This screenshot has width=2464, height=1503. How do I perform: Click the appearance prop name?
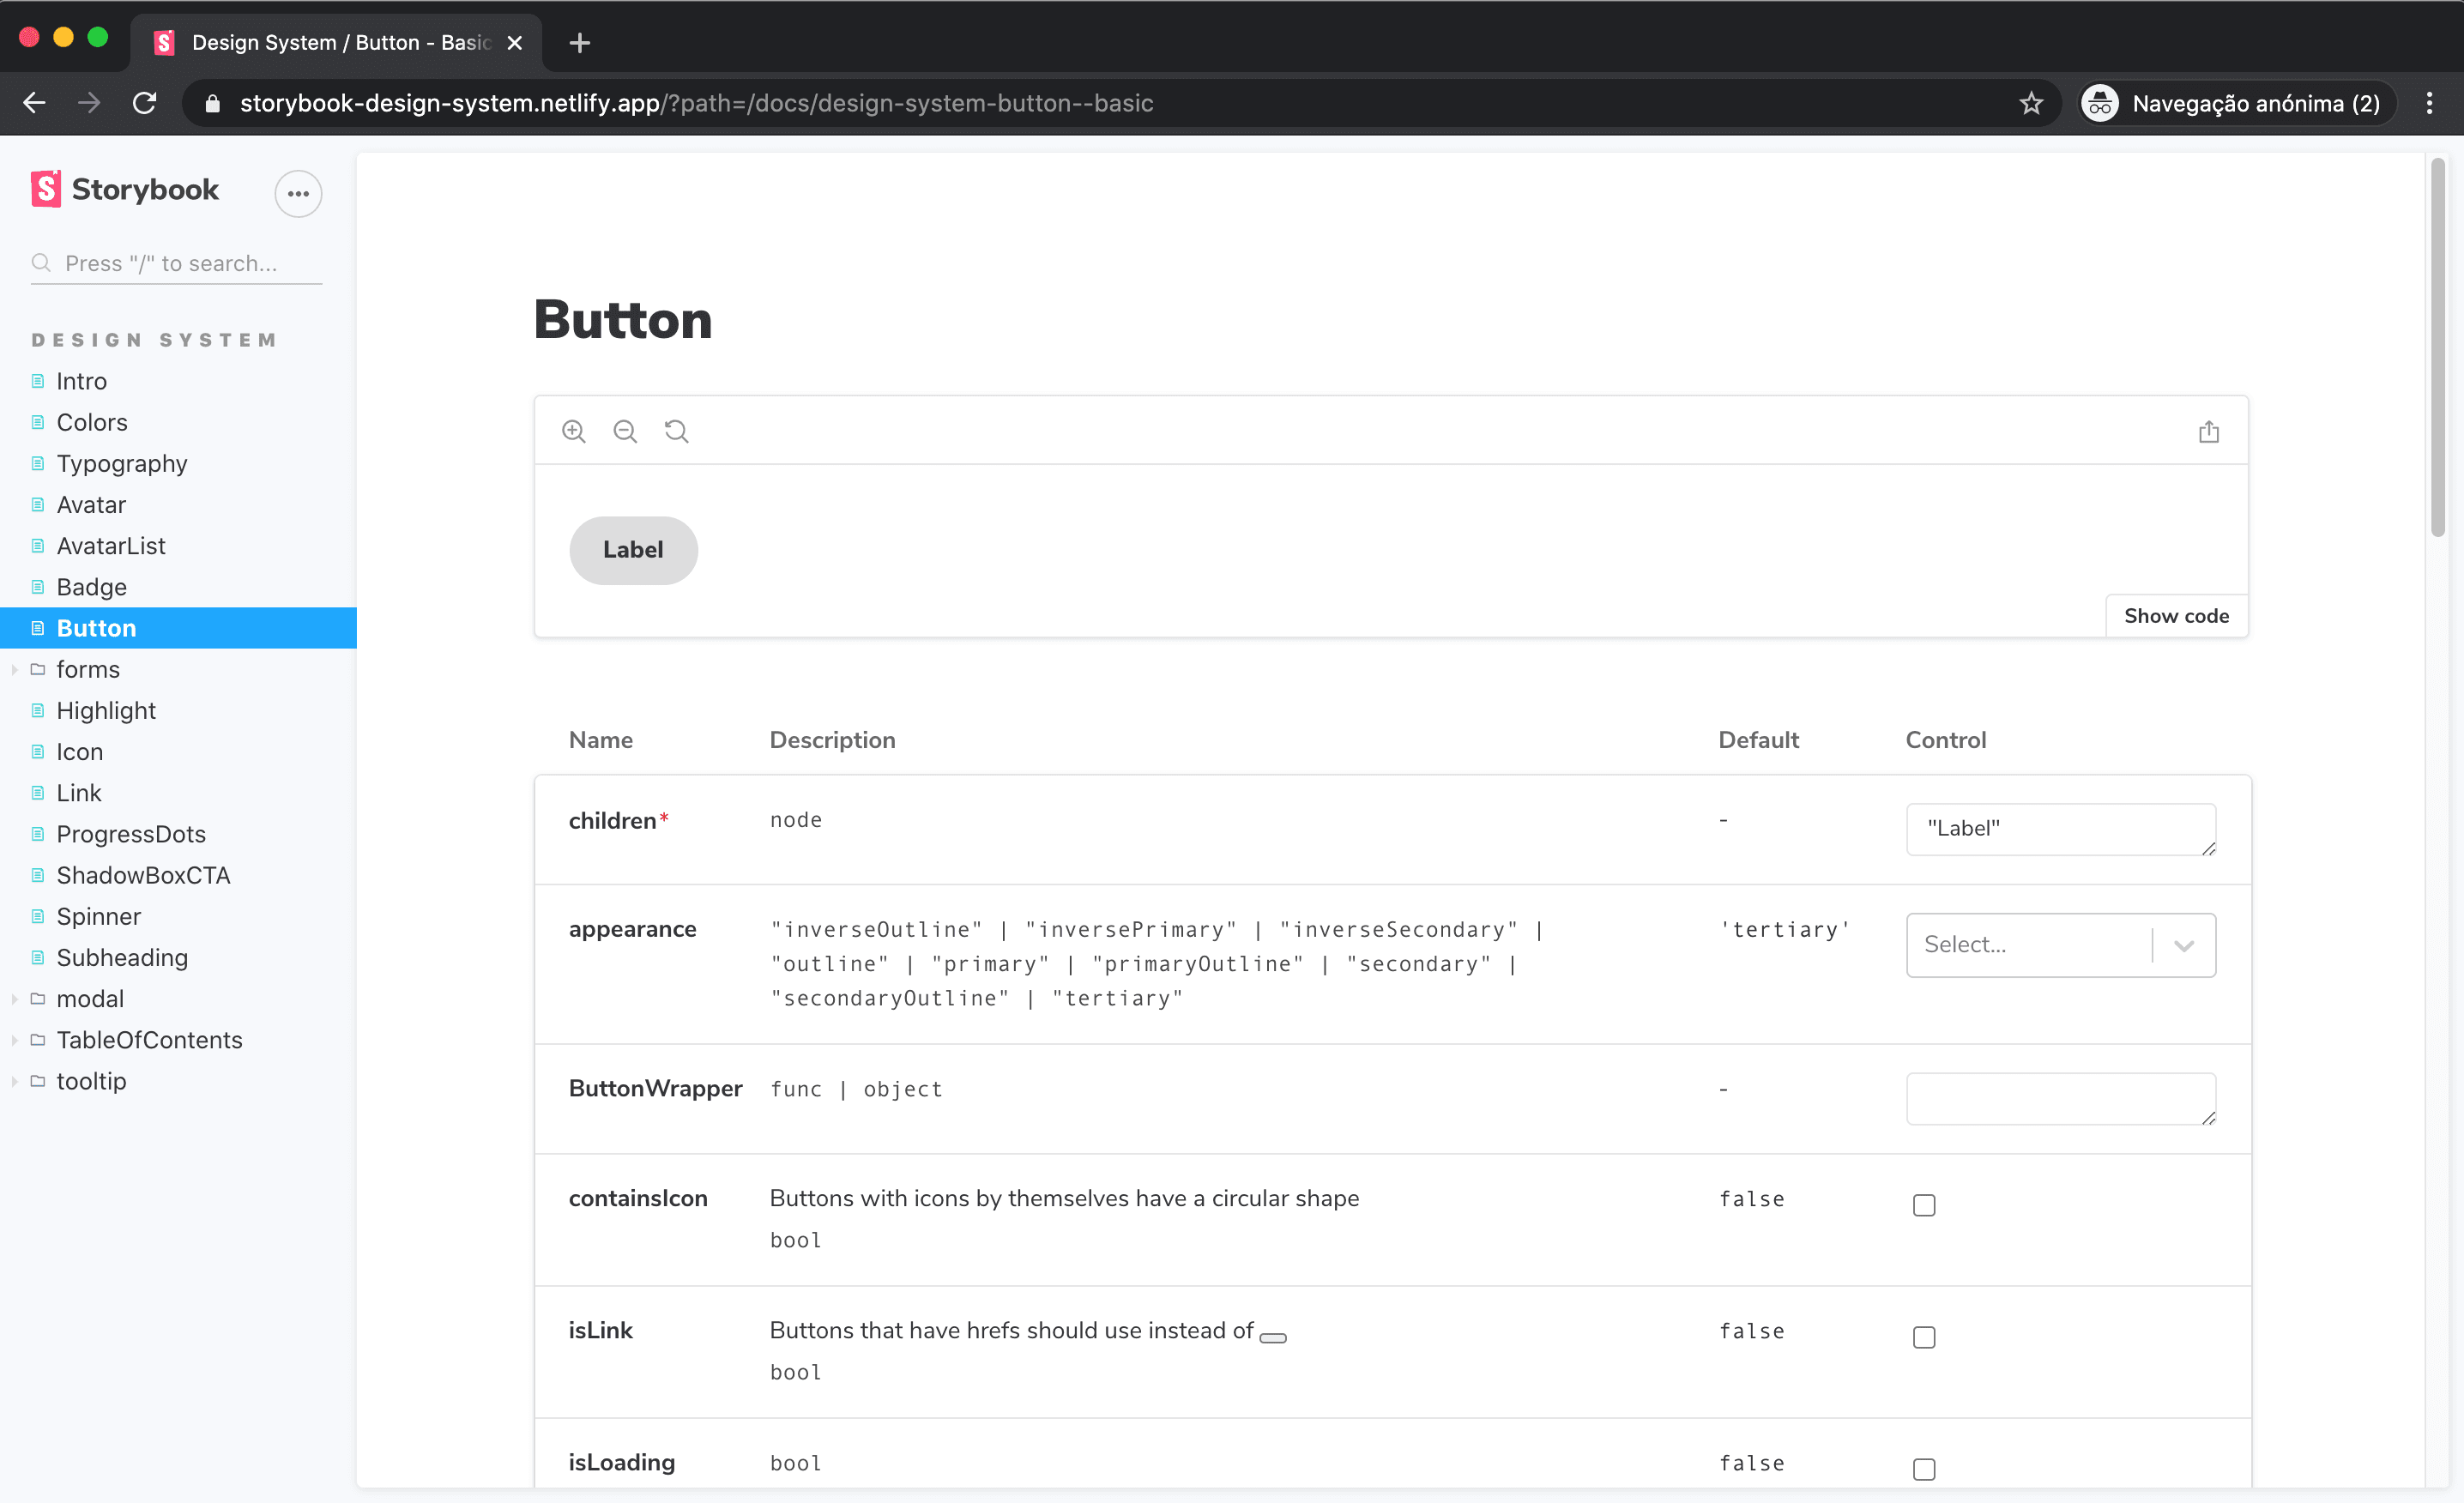point(632,929)
